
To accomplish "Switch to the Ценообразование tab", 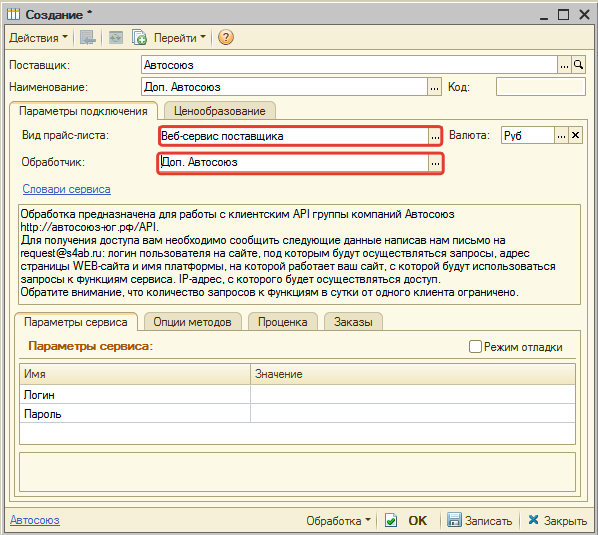I will coord(220,111).
